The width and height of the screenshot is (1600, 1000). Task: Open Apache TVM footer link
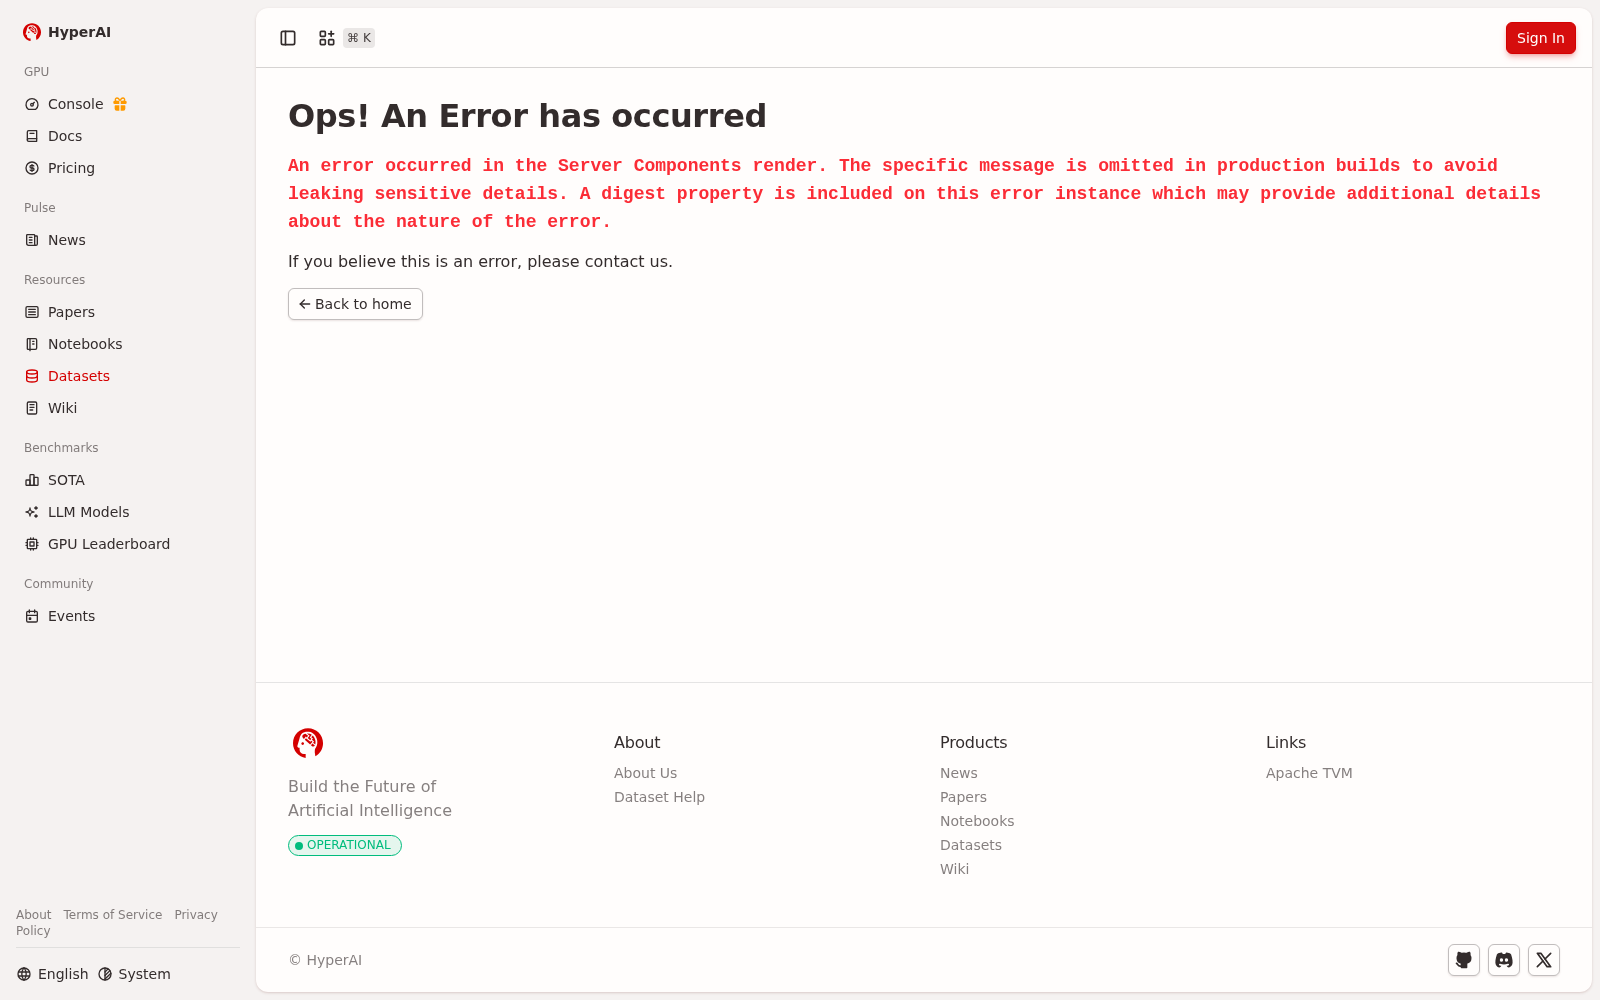tap(1309, 773)
